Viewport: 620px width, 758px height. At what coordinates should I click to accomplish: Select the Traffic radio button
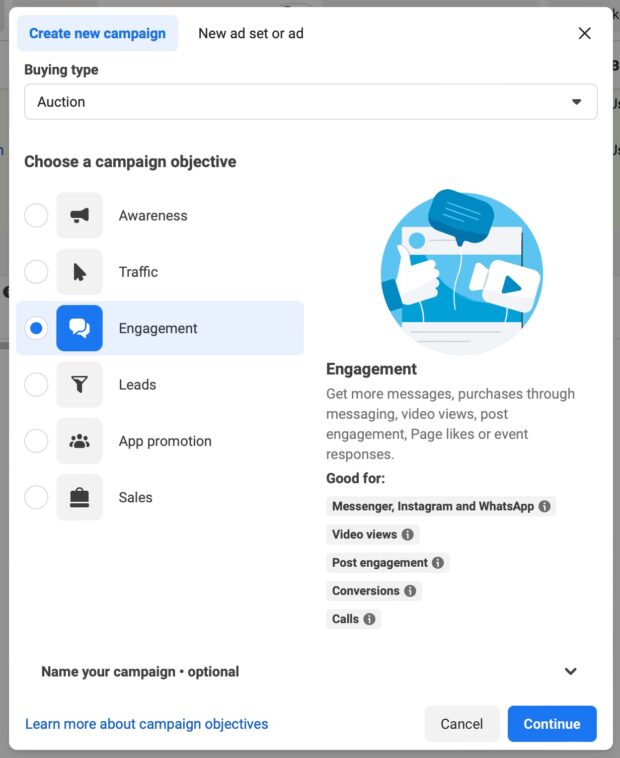pyautogui.click(x=36, y=272)
